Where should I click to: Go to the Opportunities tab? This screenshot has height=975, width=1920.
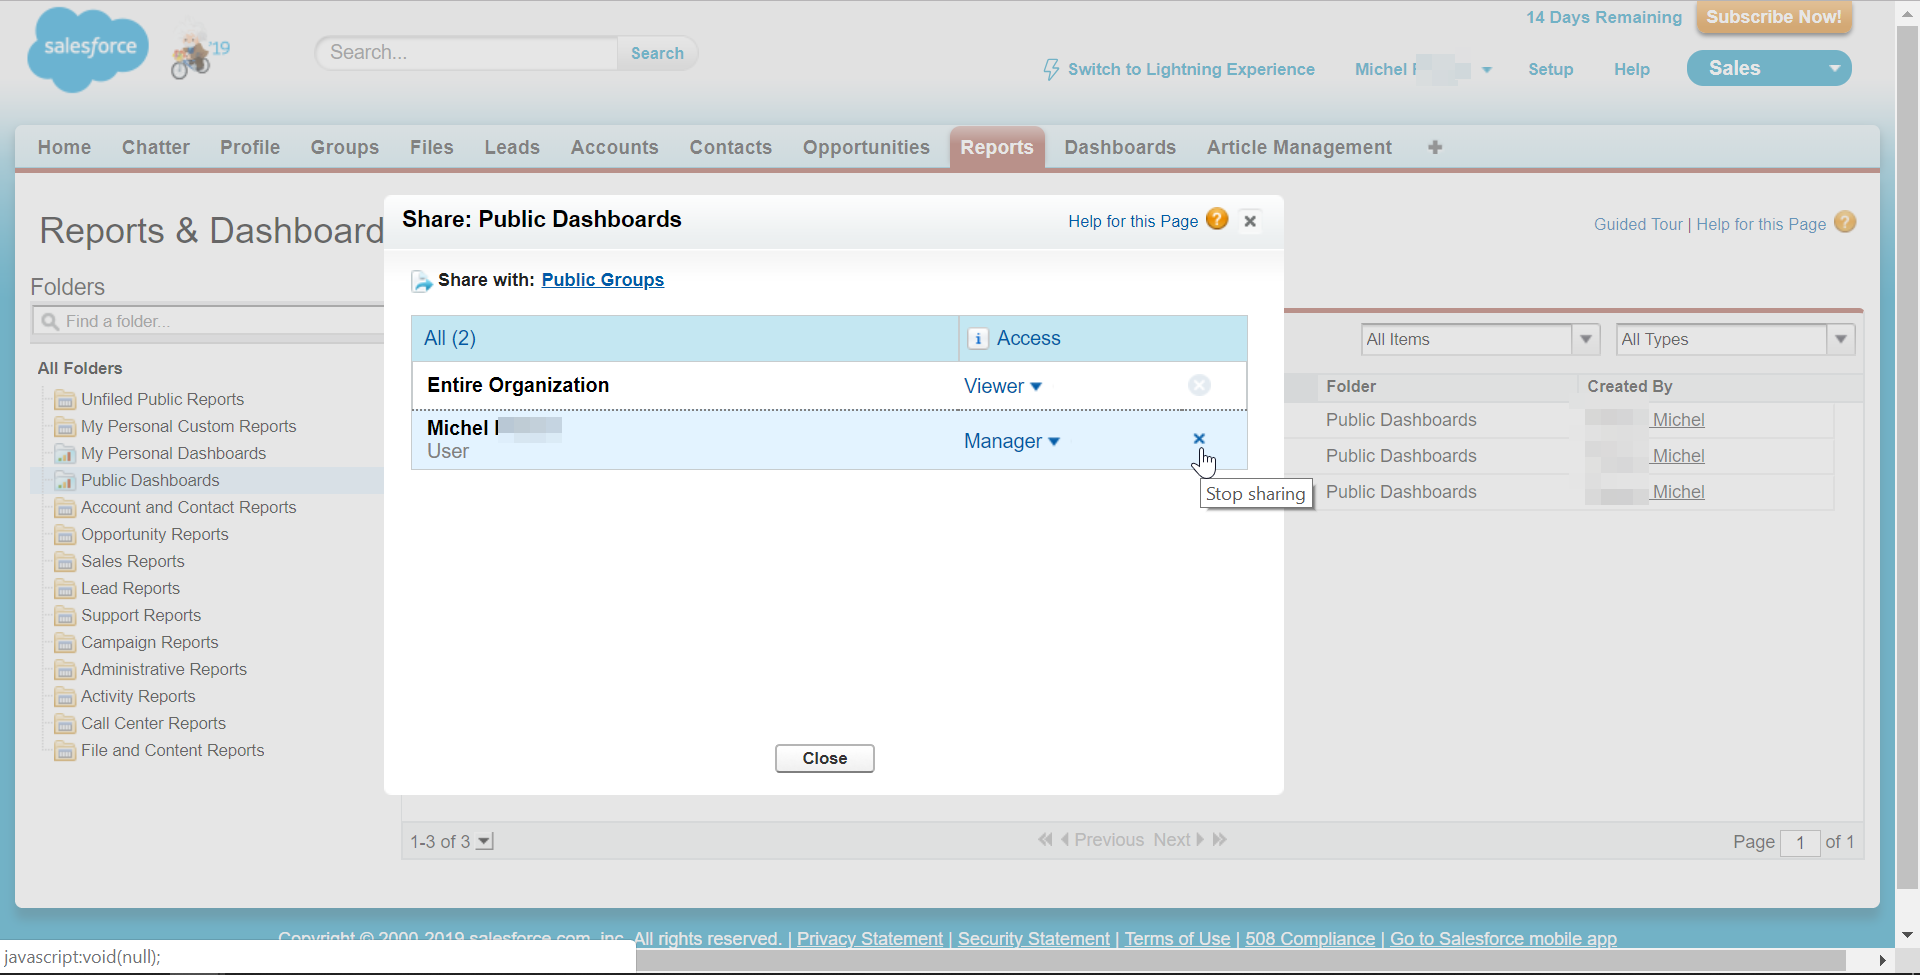[x=866, y=148]
